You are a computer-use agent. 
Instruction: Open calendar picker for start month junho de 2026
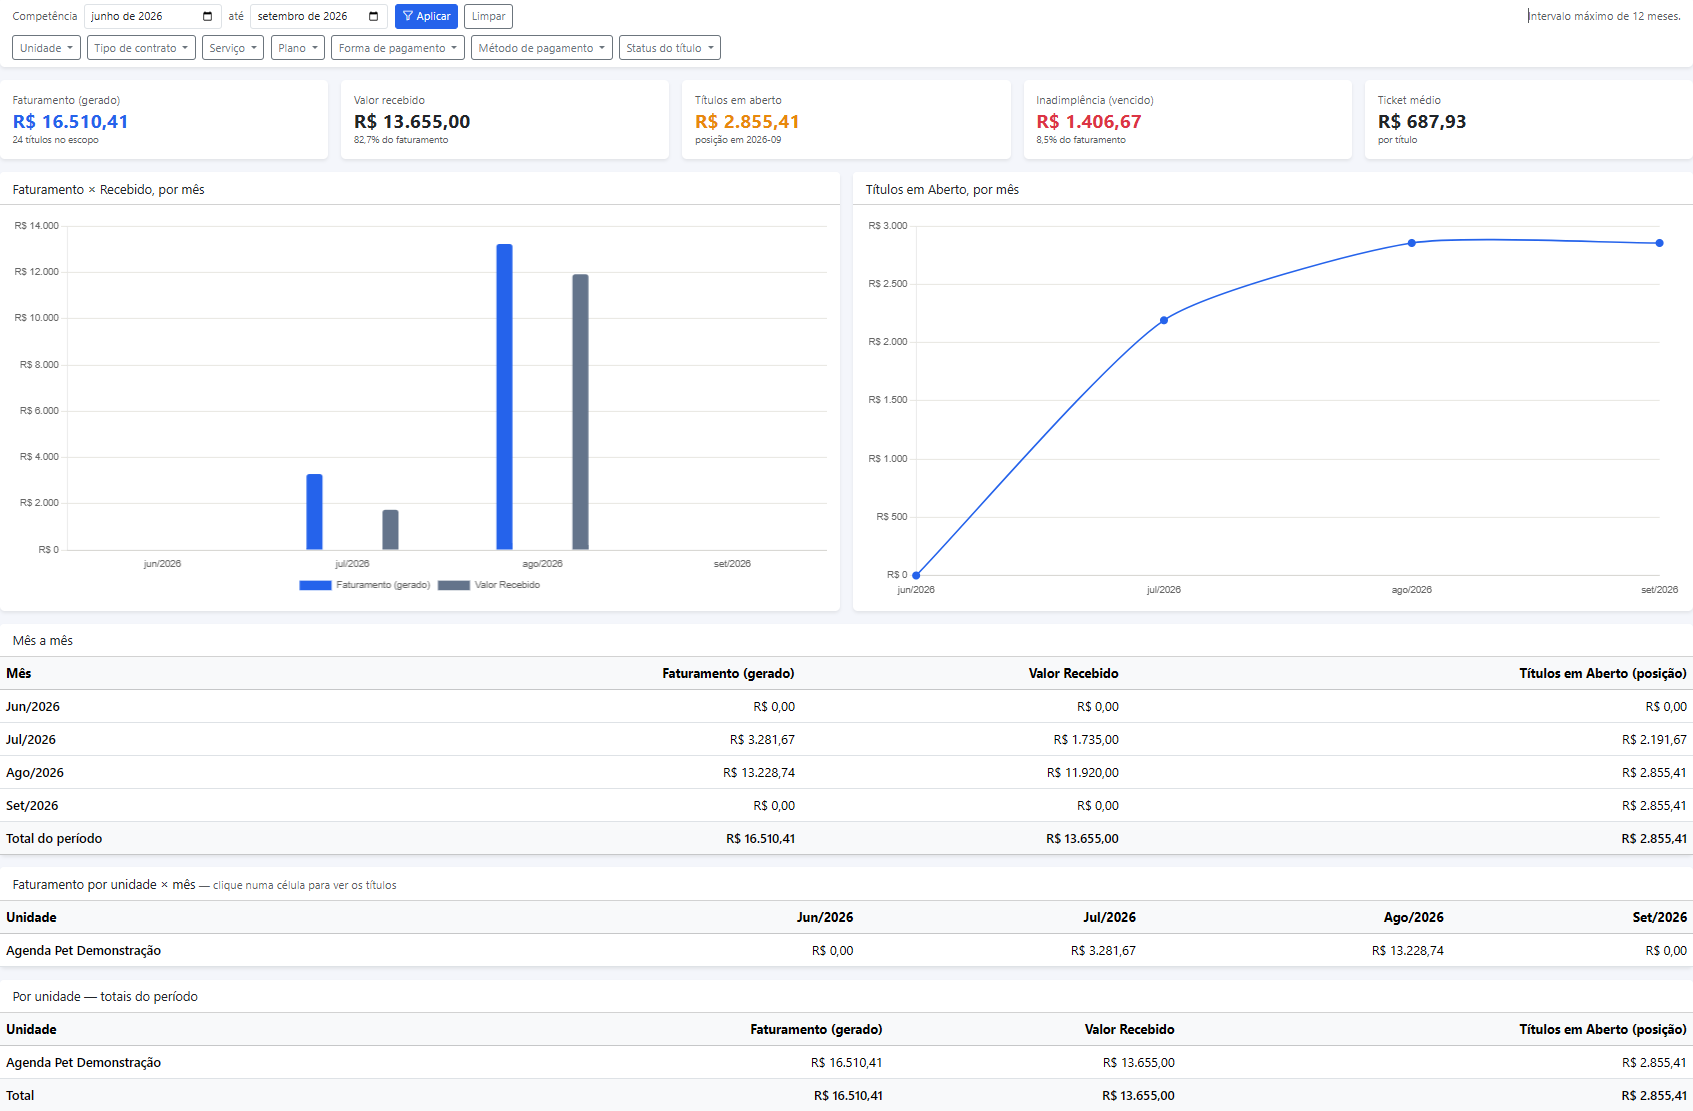(x=207, y=16)
